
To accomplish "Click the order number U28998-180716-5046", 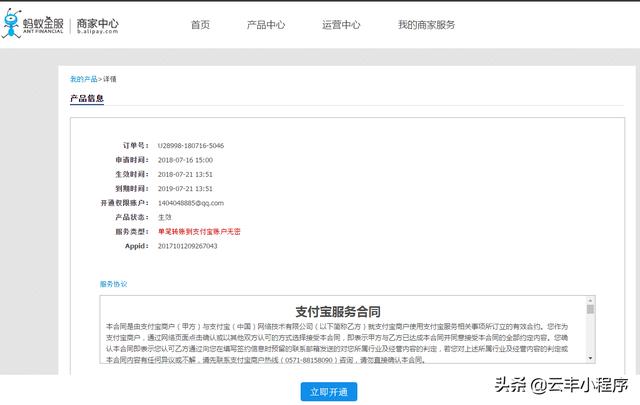I will (x=191, y=146).
